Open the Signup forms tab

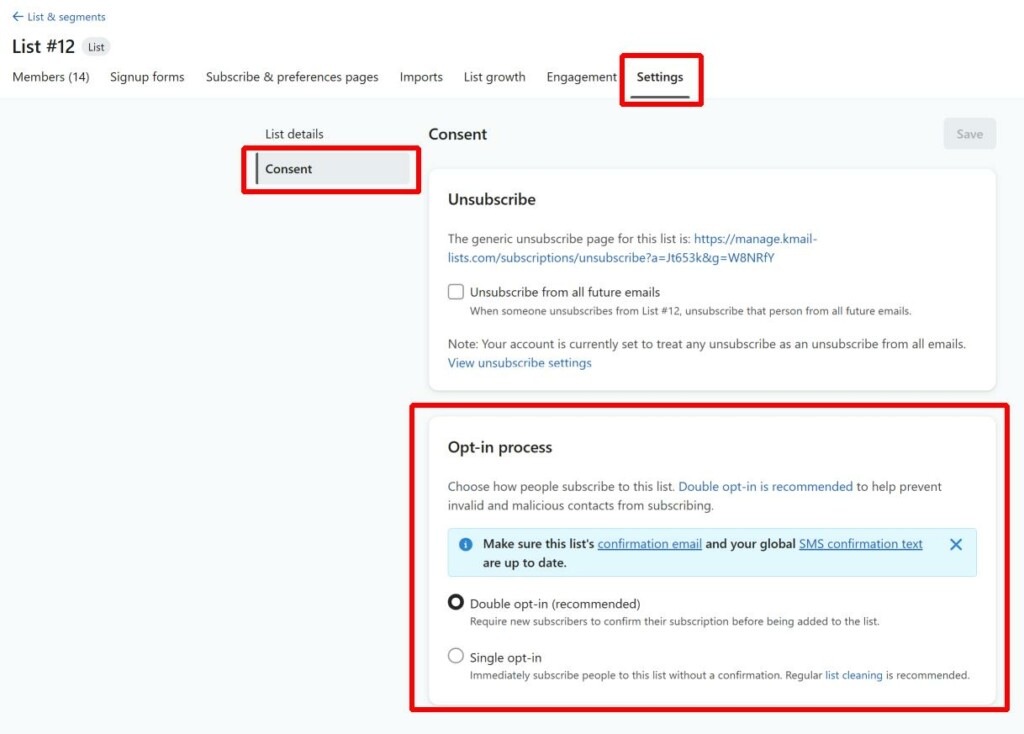coord(146,76)
